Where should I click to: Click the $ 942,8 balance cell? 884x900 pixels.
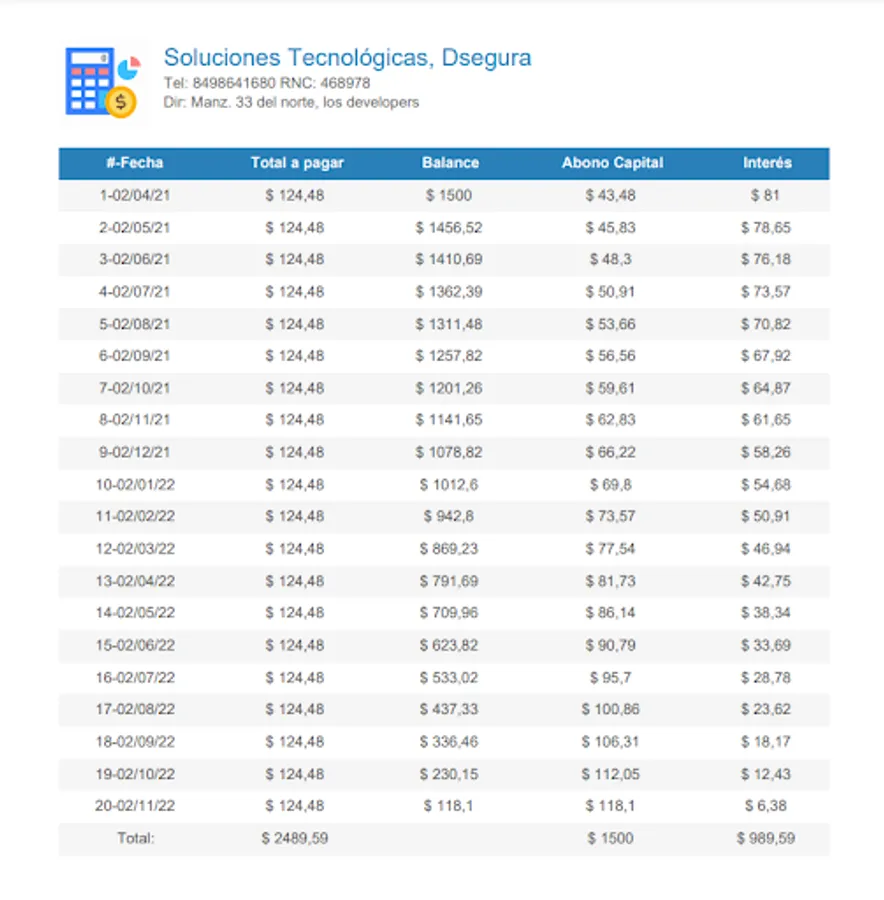(x=449, y=517)
